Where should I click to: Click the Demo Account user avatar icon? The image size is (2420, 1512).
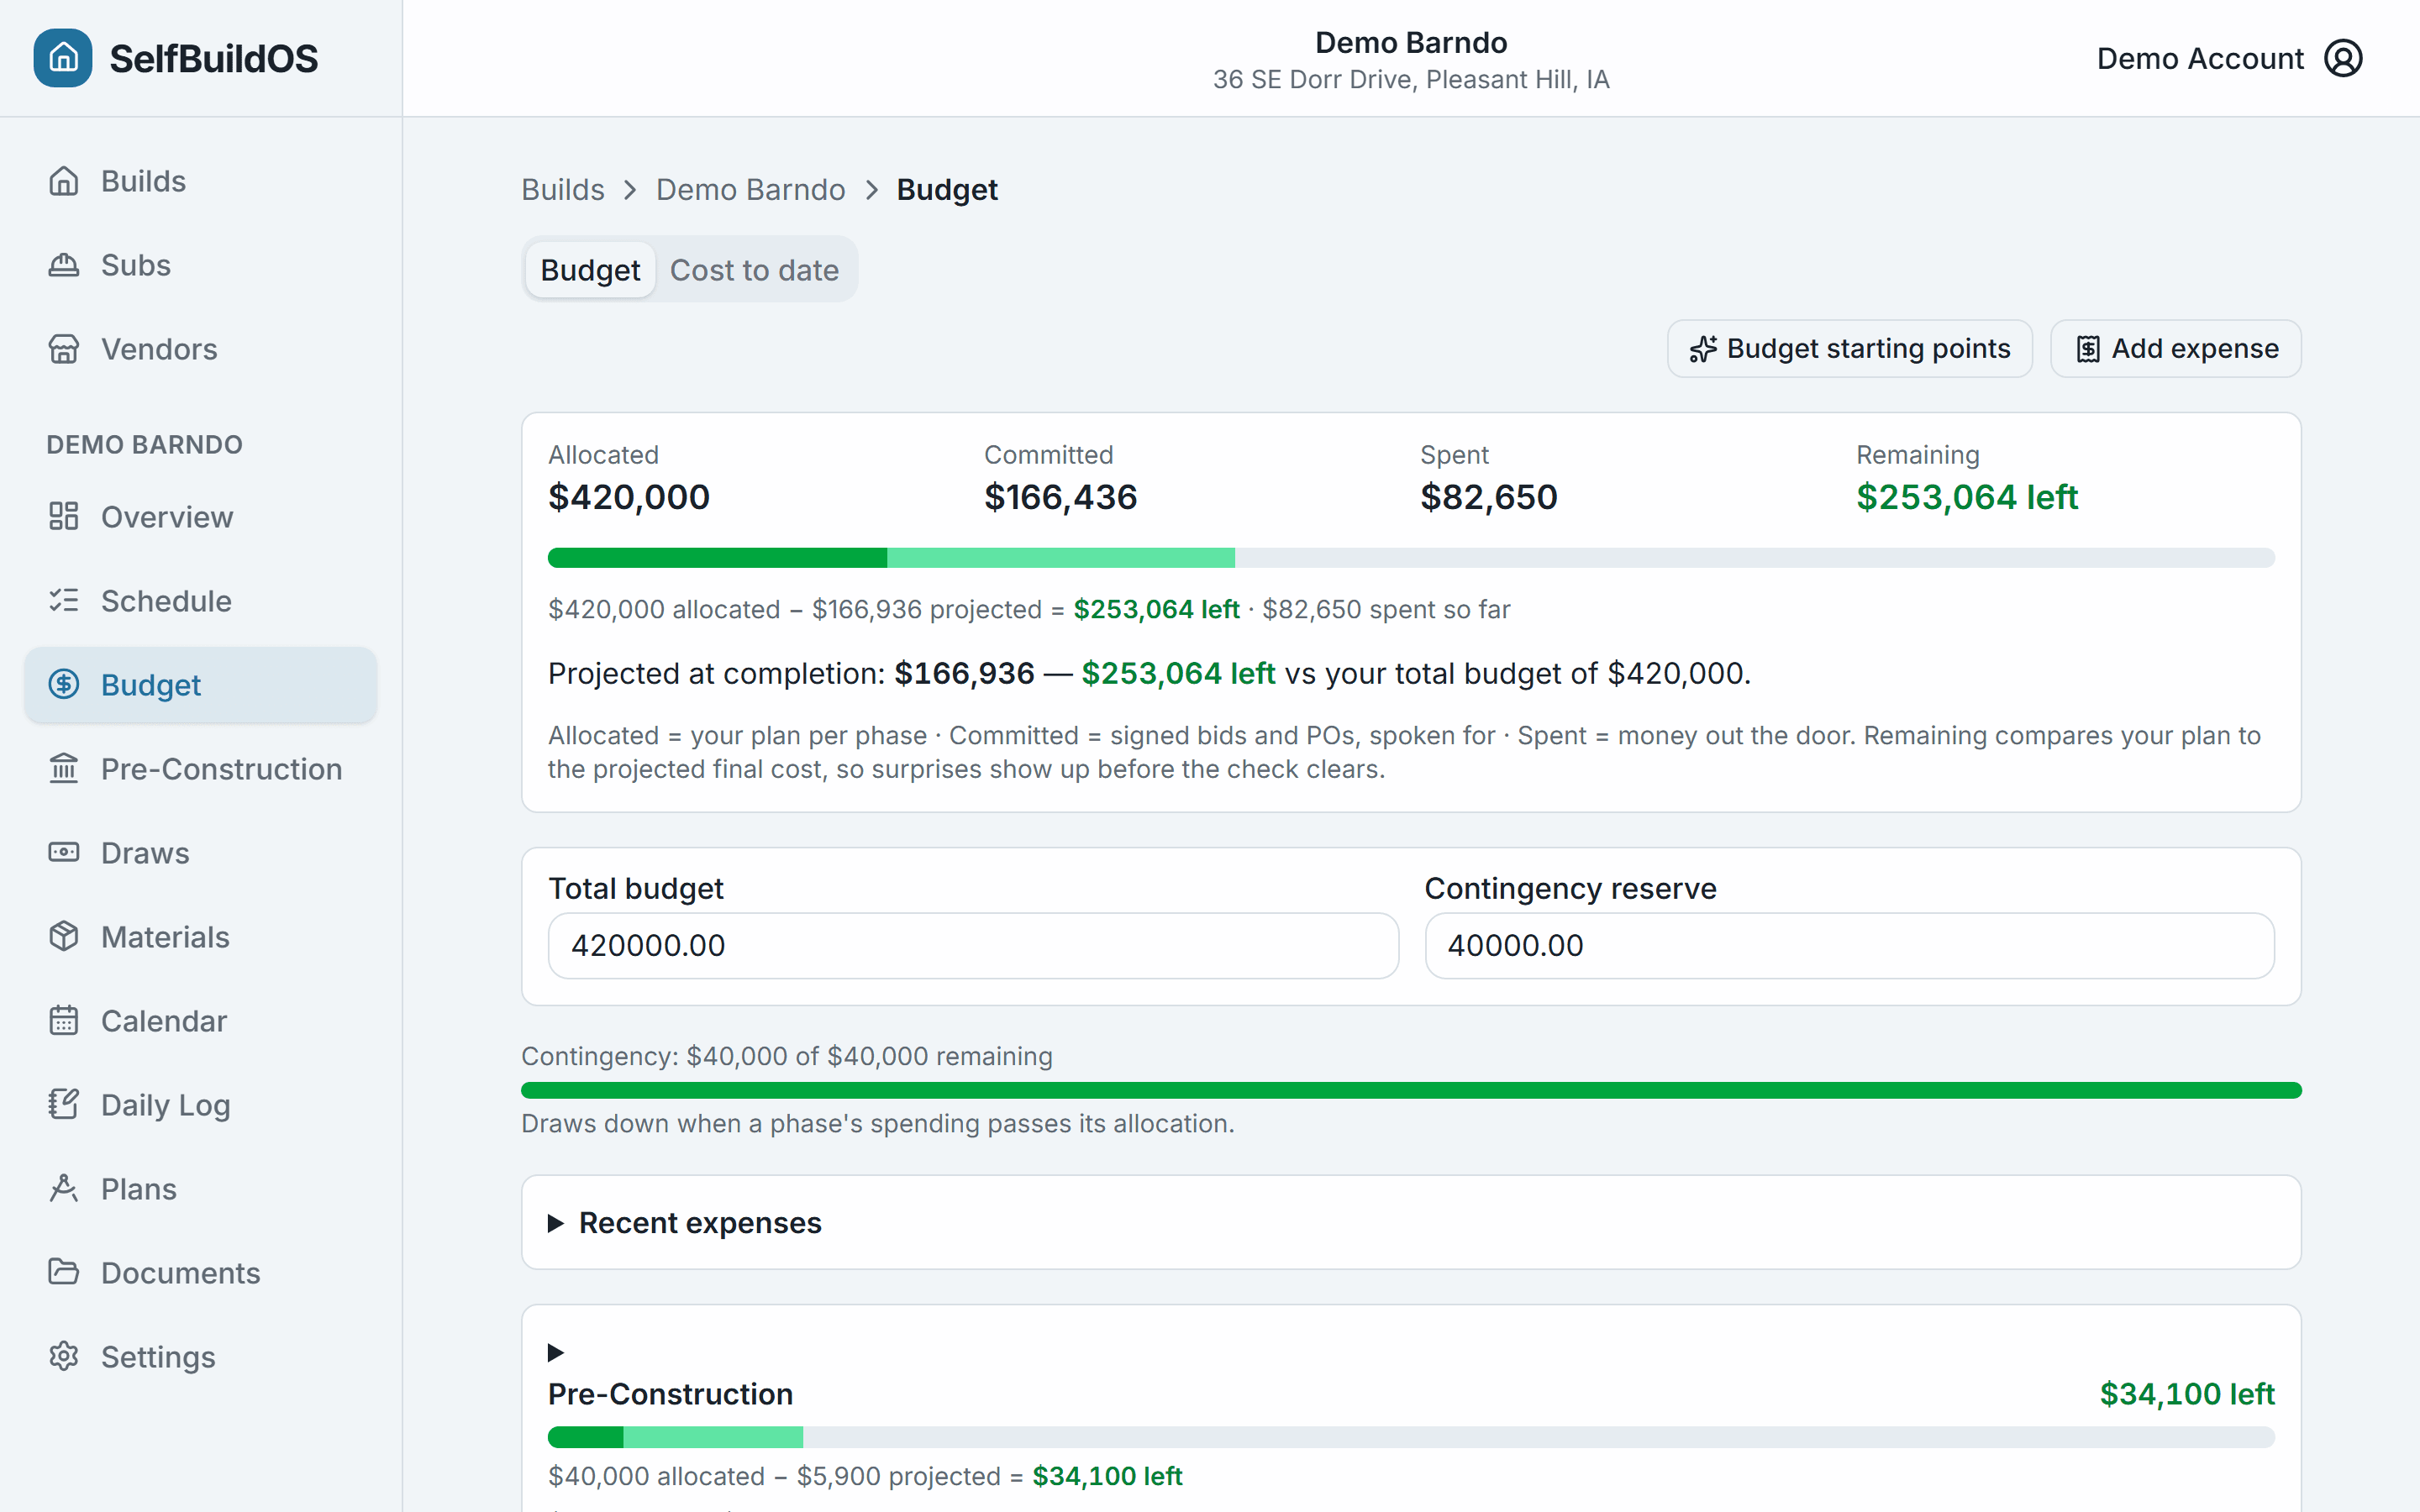(x=2343, y=58)
